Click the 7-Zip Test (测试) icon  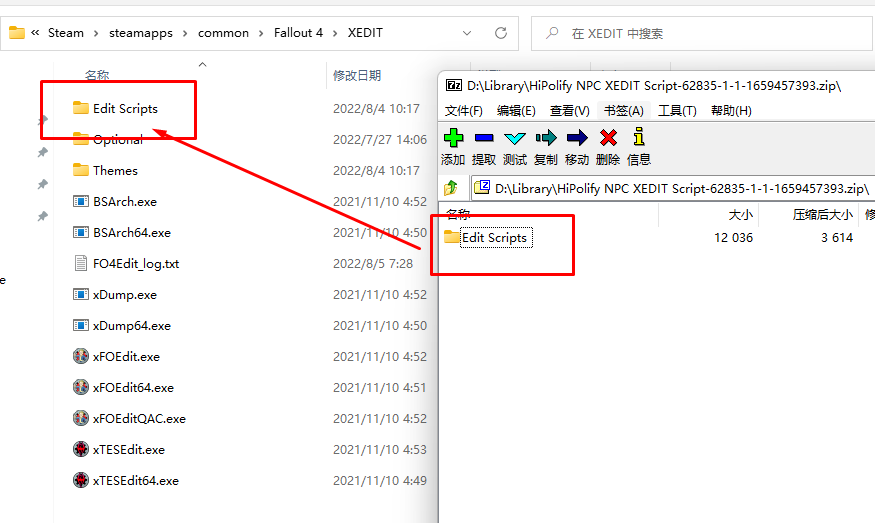pos(515,138)
